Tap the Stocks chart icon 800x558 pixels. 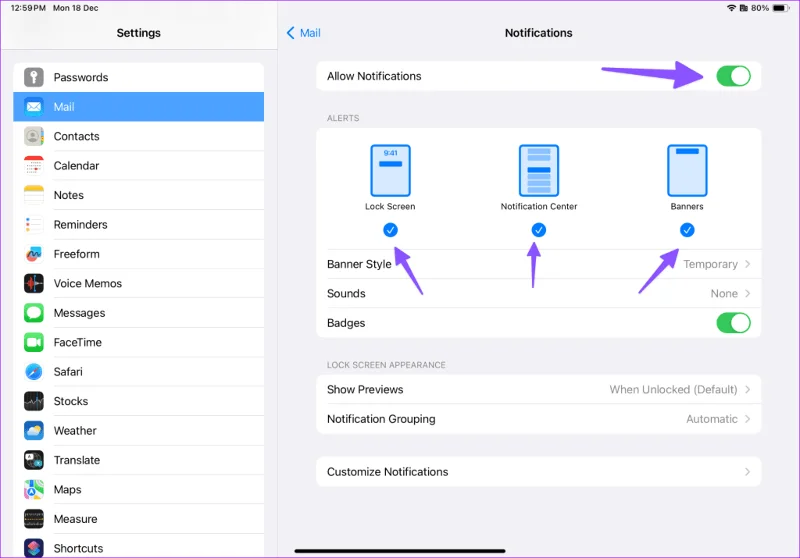pos(34,401)
